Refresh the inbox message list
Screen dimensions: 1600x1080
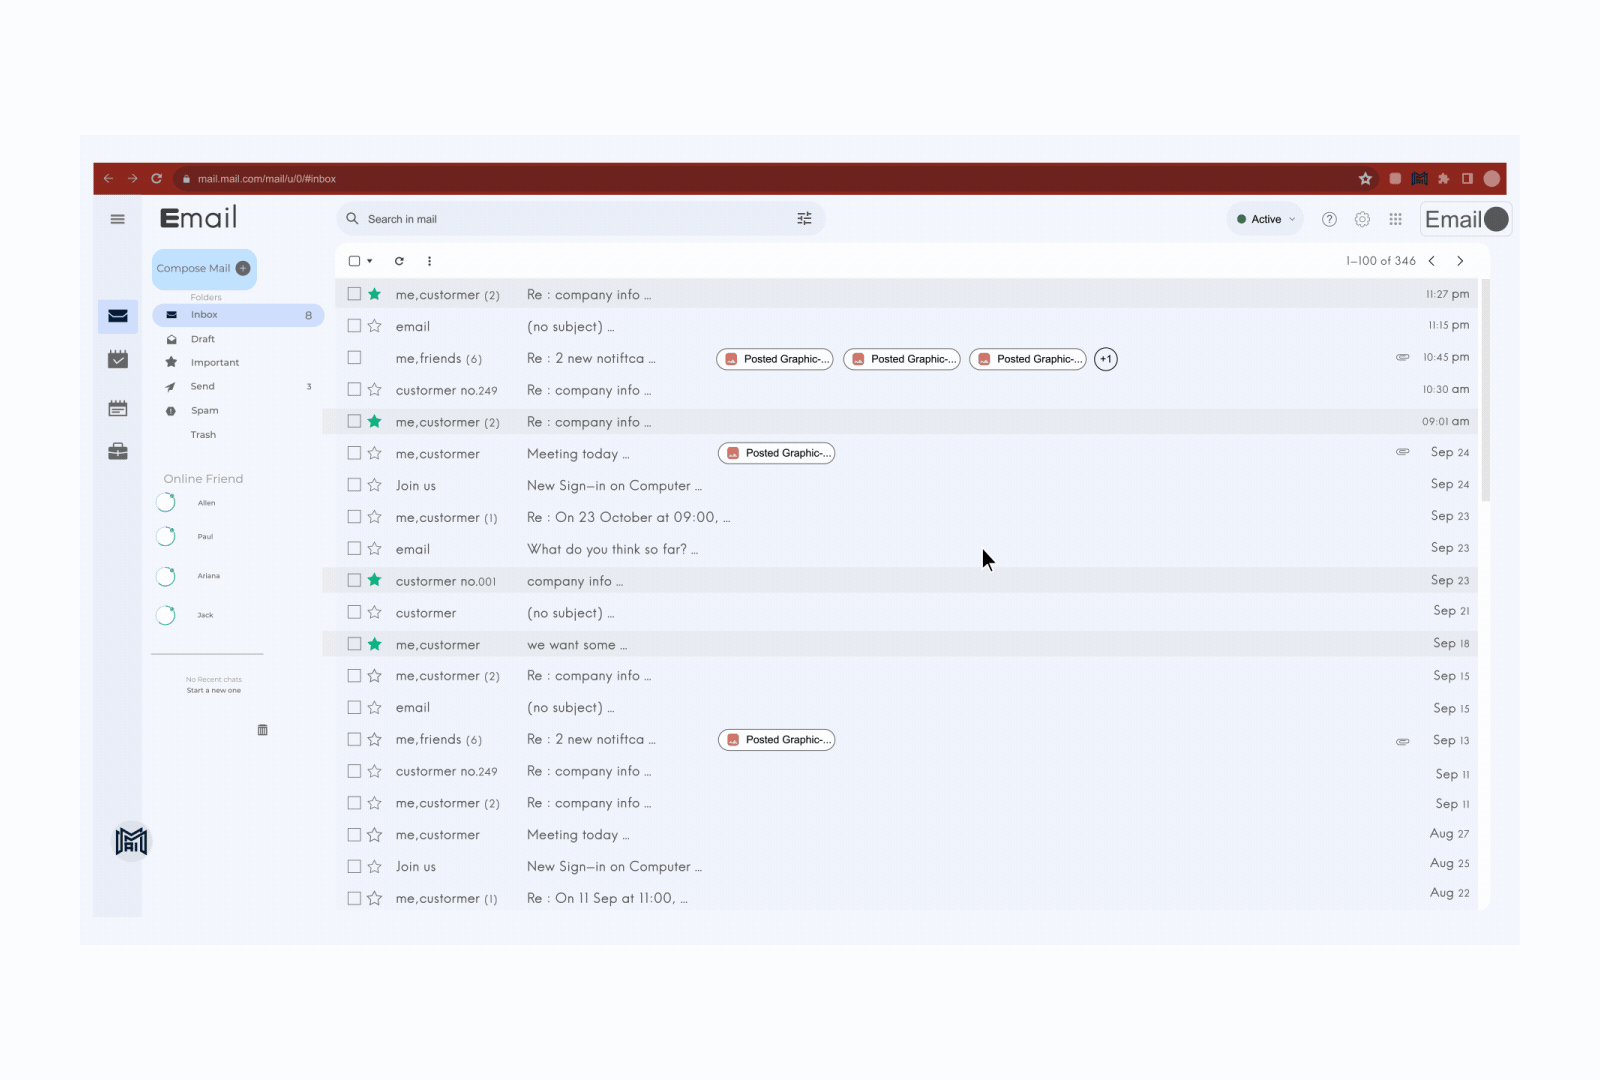399,260
